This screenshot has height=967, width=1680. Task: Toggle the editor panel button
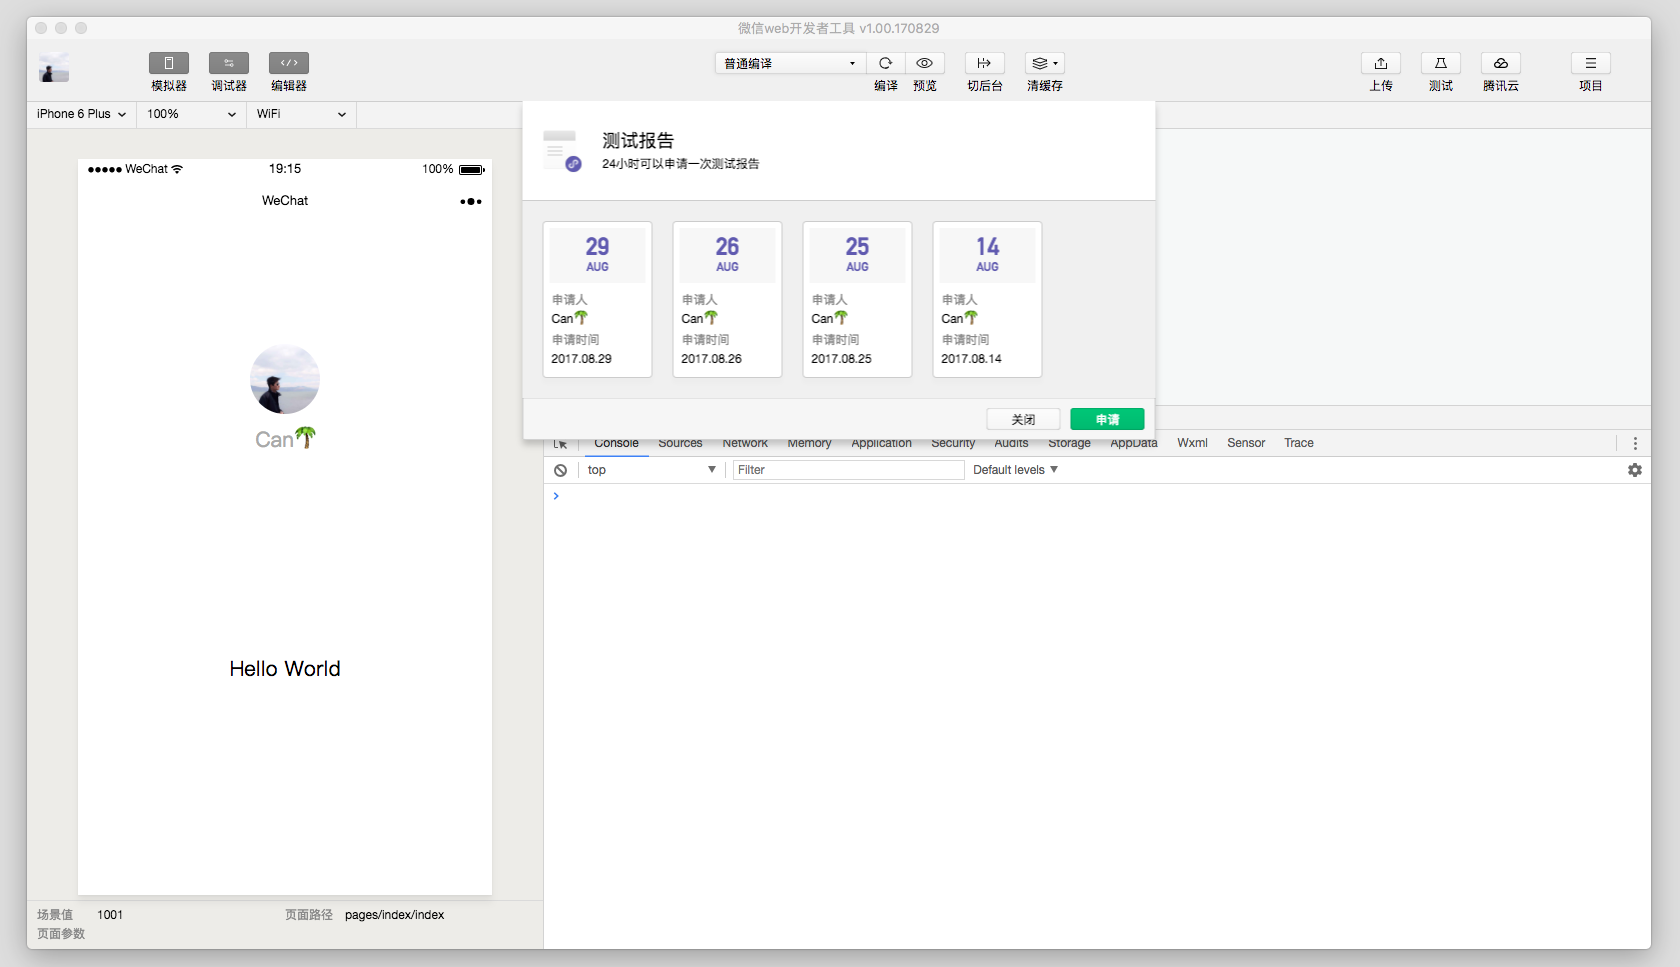(x=289, y=63)
